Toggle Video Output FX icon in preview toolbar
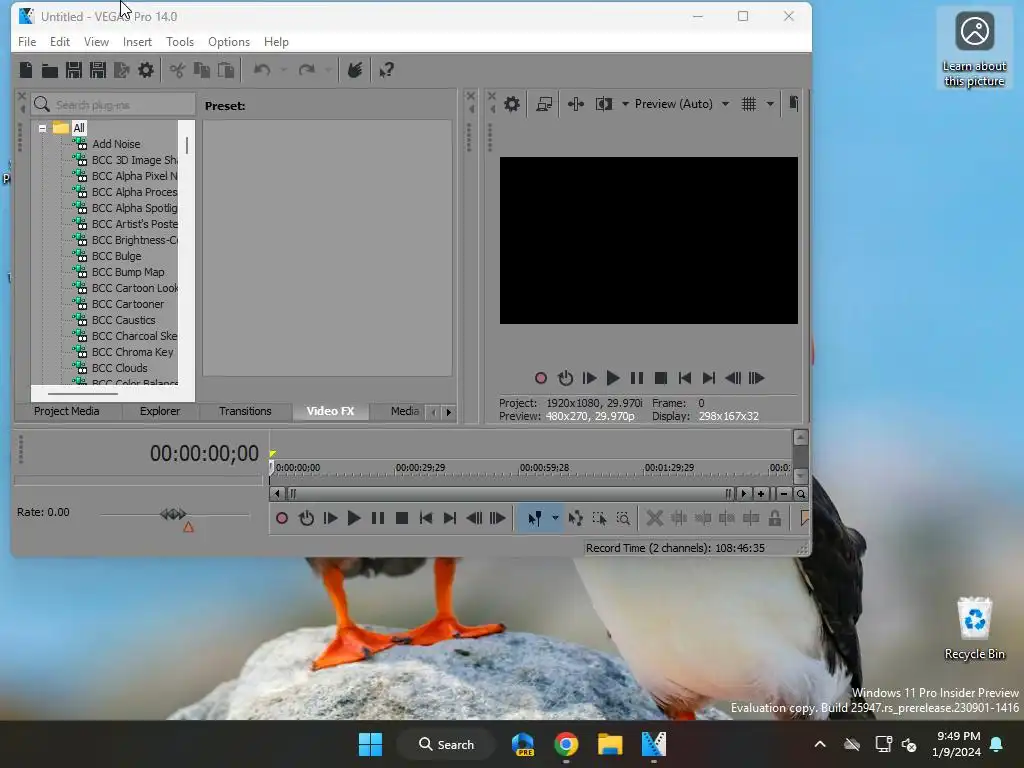The width and height of the screenshot is (1024, 768). 575,104
